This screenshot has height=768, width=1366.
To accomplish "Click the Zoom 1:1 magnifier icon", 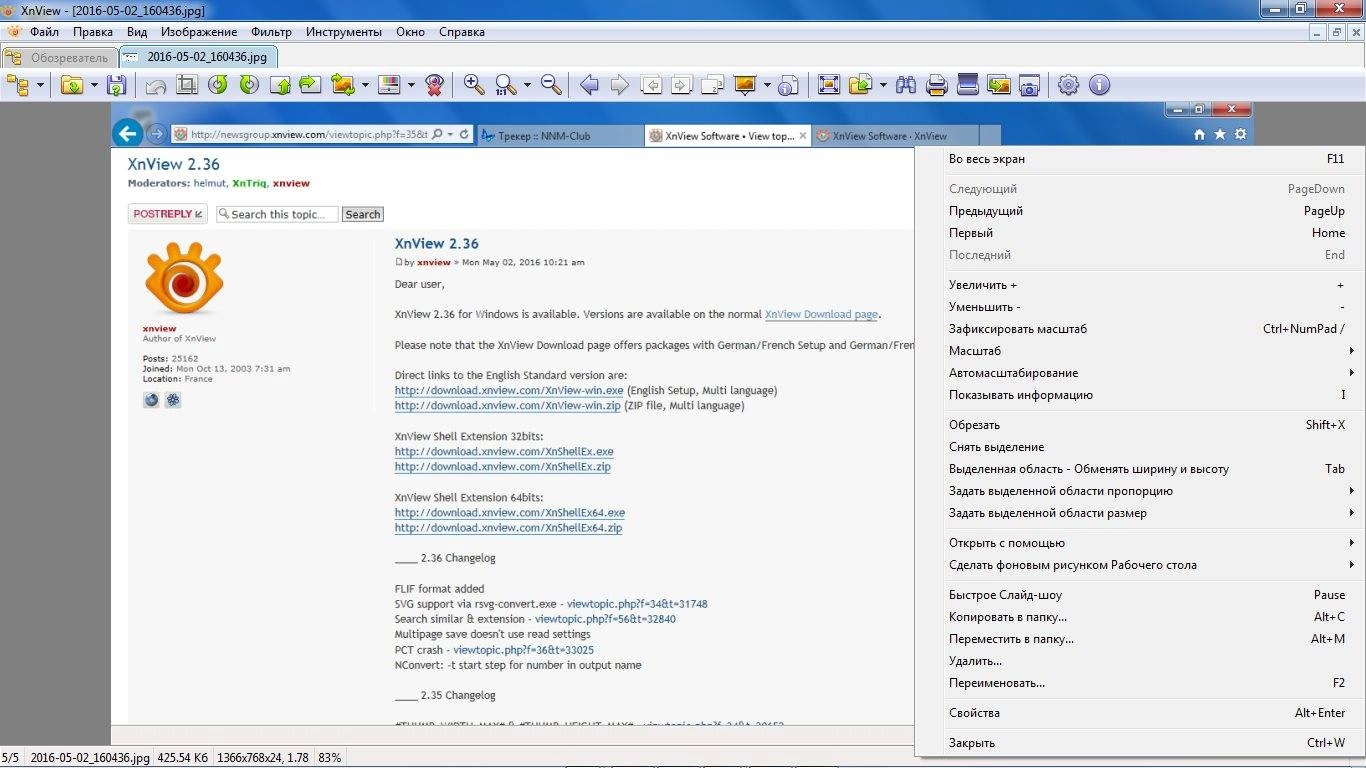I will tap(506, 86).
